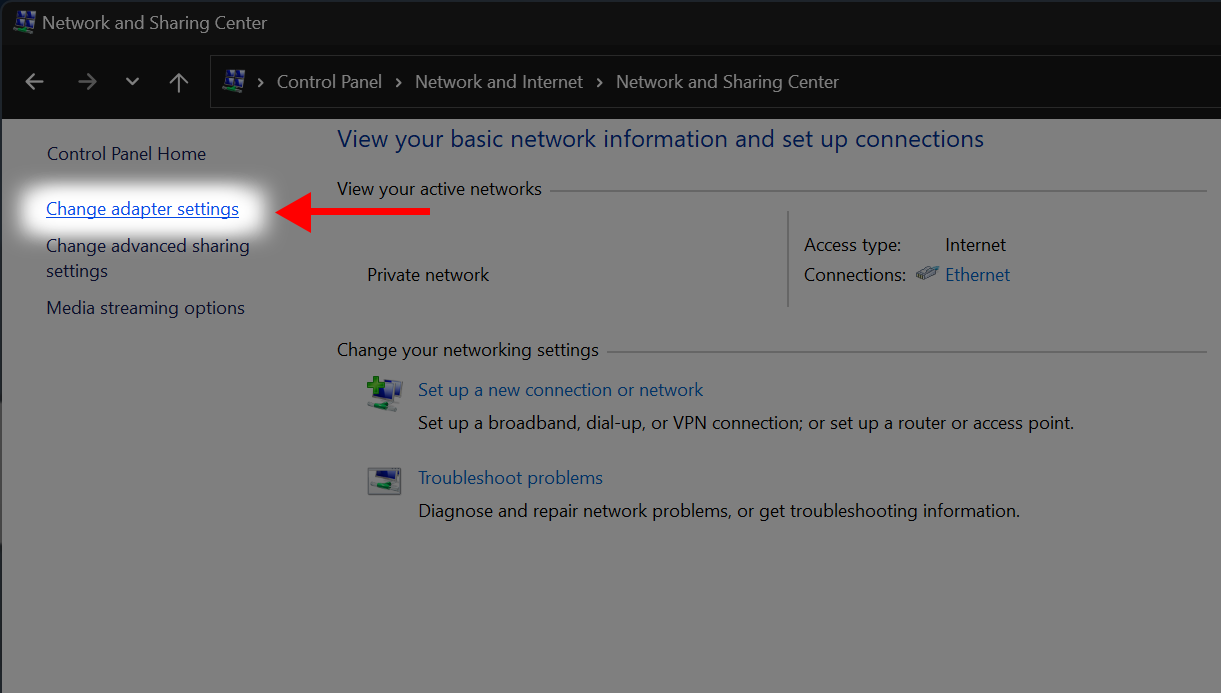Select Network and Internet breadcrumb
Viewport: 1221px width, 693px height.
499,82
